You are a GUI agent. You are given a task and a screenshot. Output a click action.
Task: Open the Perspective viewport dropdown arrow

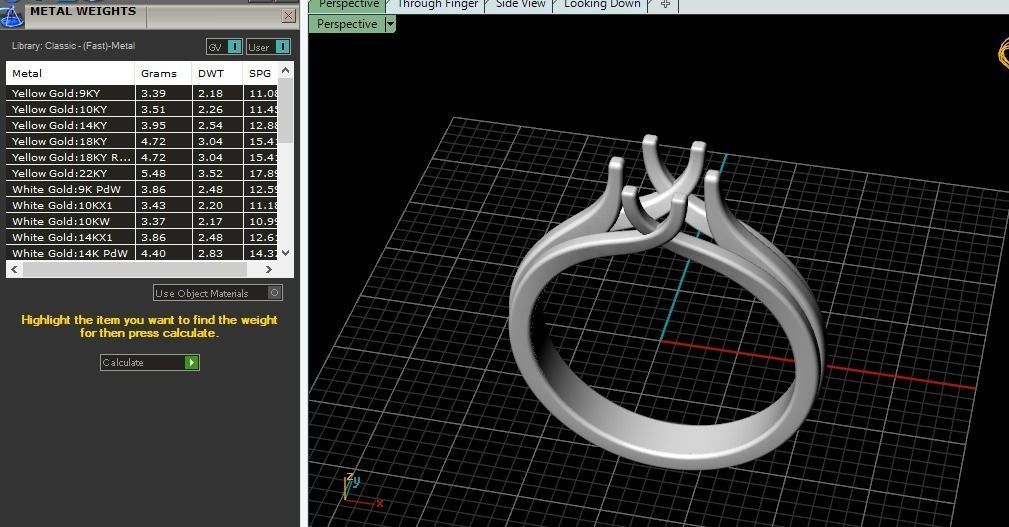coord(390,24)
